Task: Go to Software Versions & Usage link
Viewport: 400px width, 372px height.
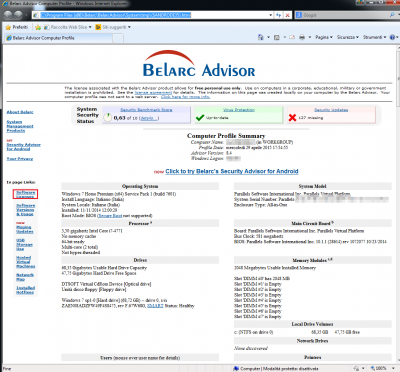Action: tap(26, 210)
